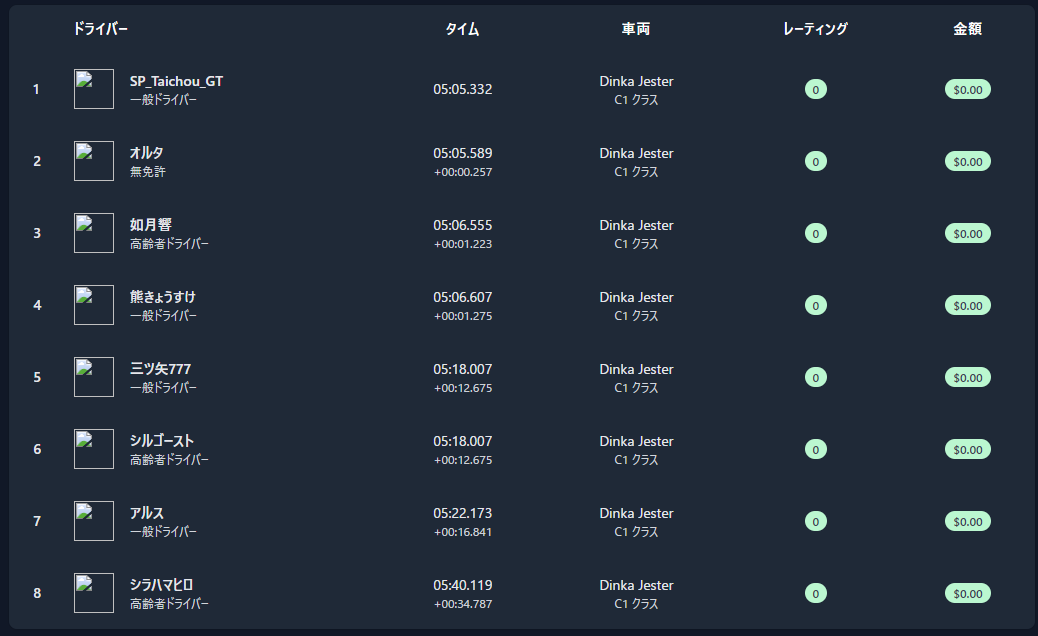Click オルタ's driver avatar image

click(94, 161)
